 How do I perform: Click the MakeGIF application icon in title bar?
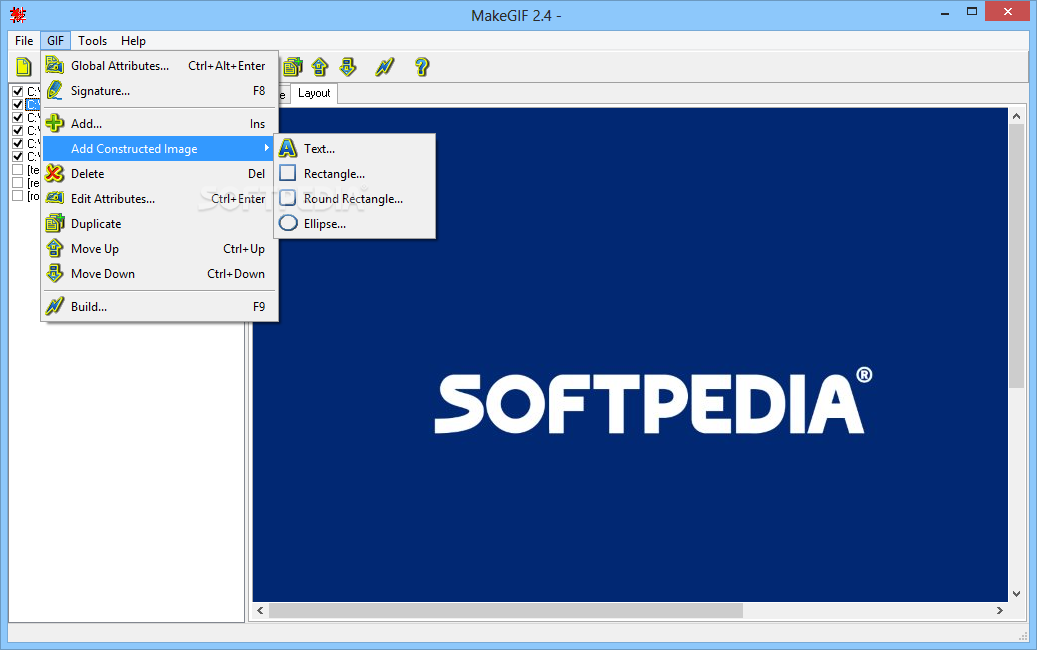(18, 15)
